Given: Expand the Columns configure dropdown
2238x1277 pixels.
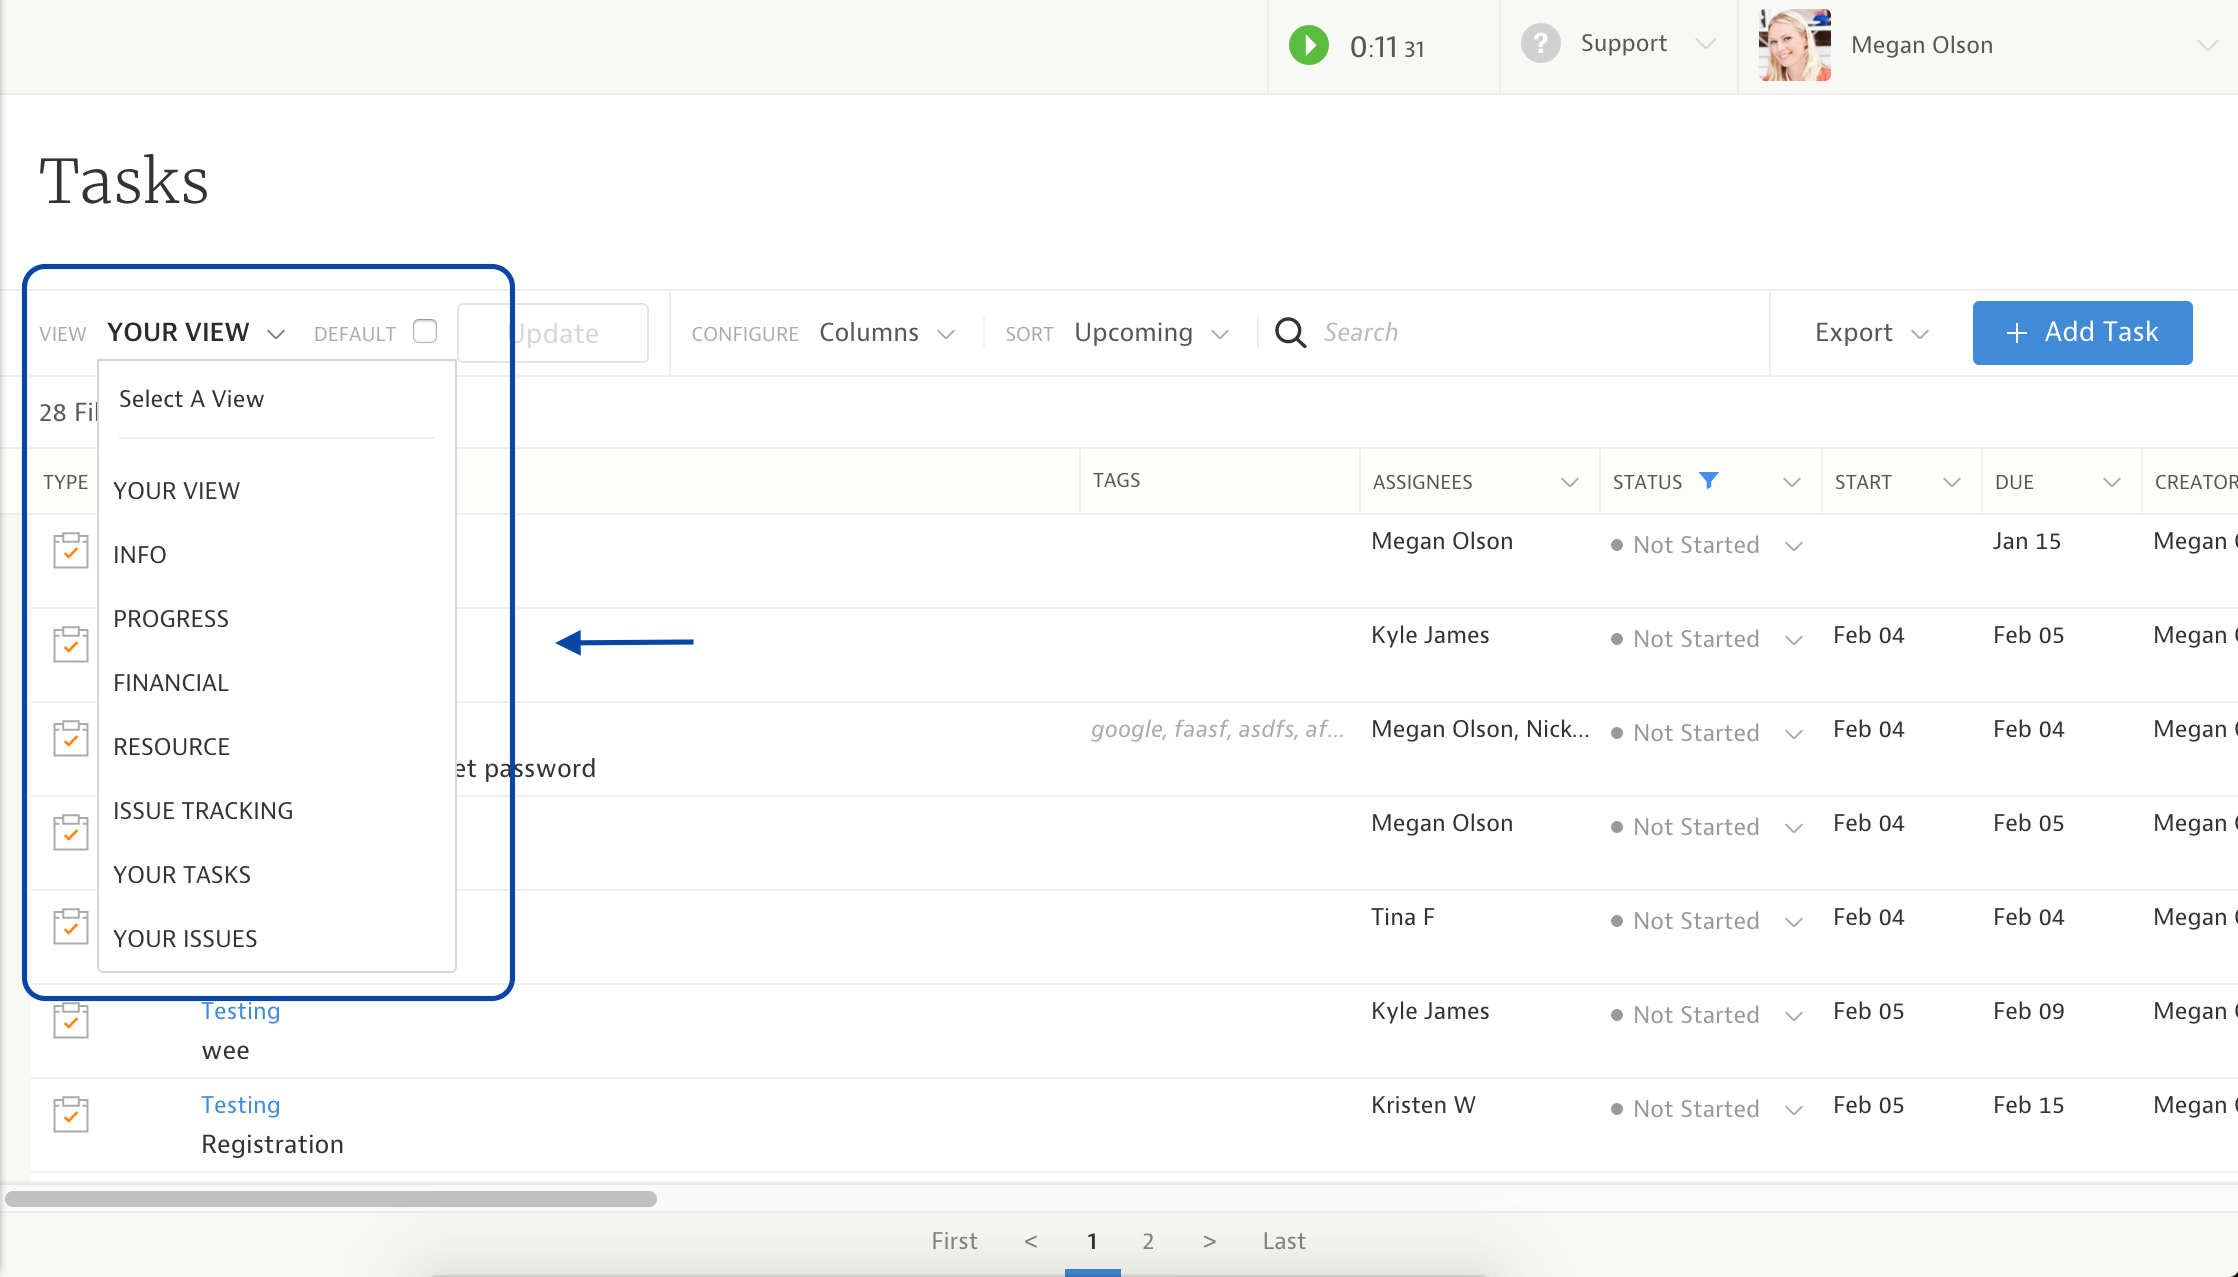Looking at the screenshot, I should click(886, 333).
